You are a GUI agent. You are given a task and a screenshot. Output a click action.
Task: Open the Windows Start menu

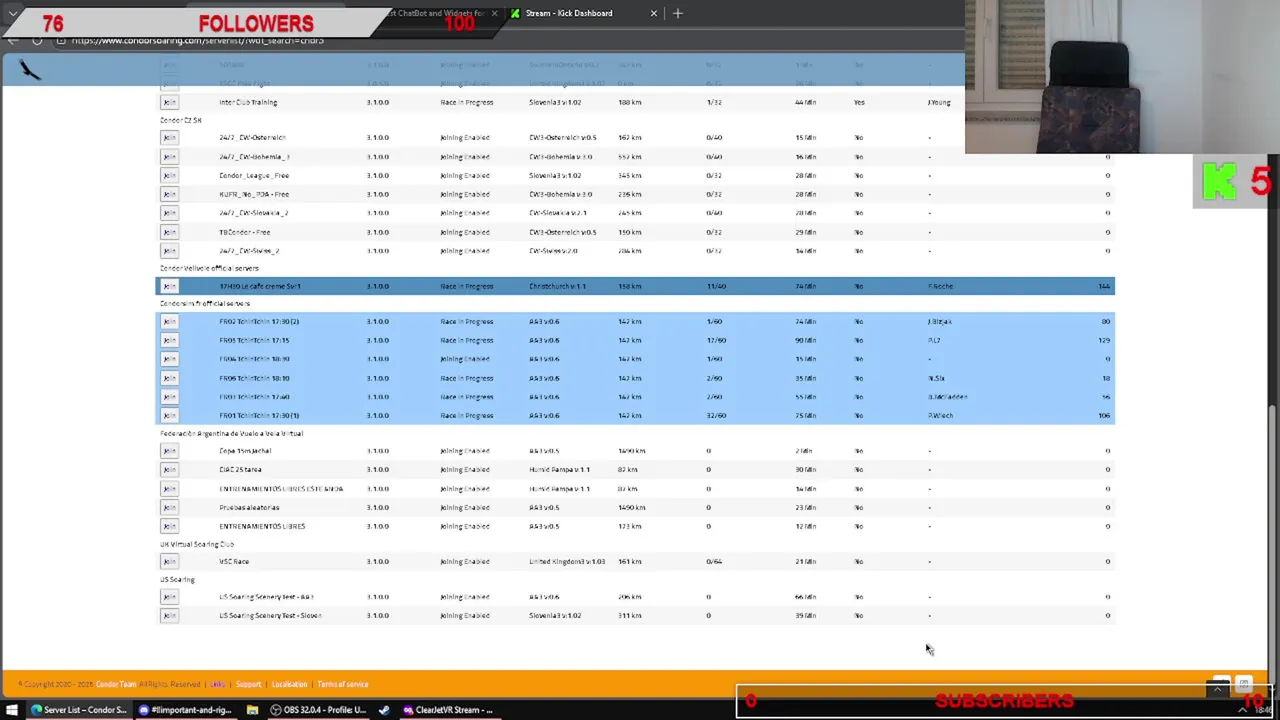[x=12, y=710]
